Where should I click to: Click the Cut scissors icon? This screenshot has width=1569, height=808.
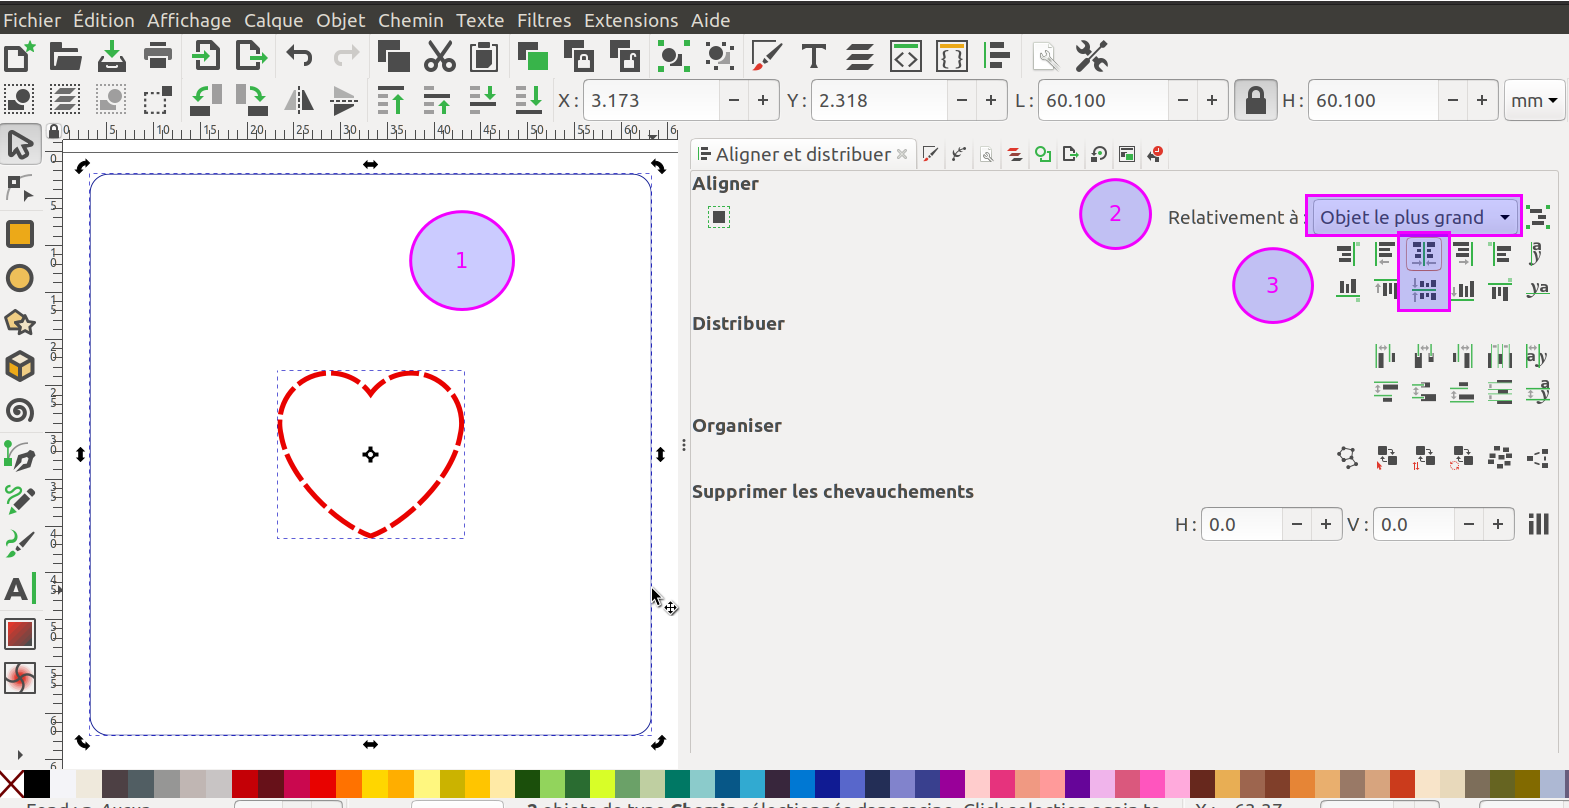439,57
